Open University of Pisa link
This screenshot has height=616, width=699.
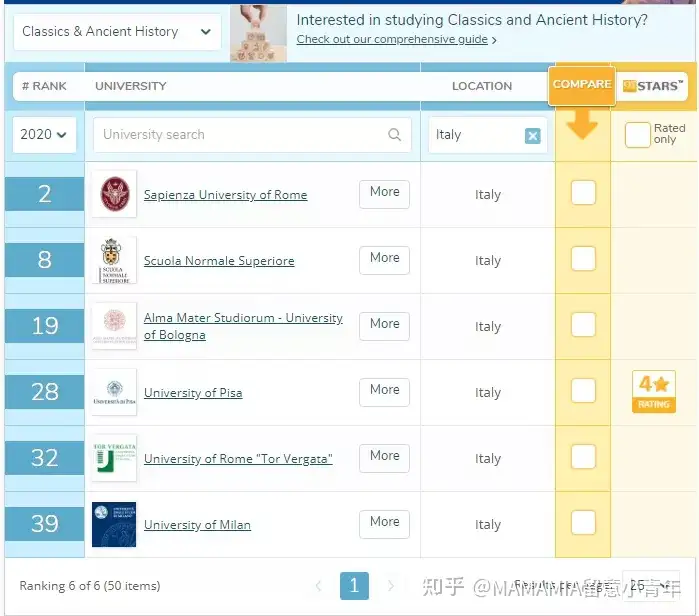193,393
